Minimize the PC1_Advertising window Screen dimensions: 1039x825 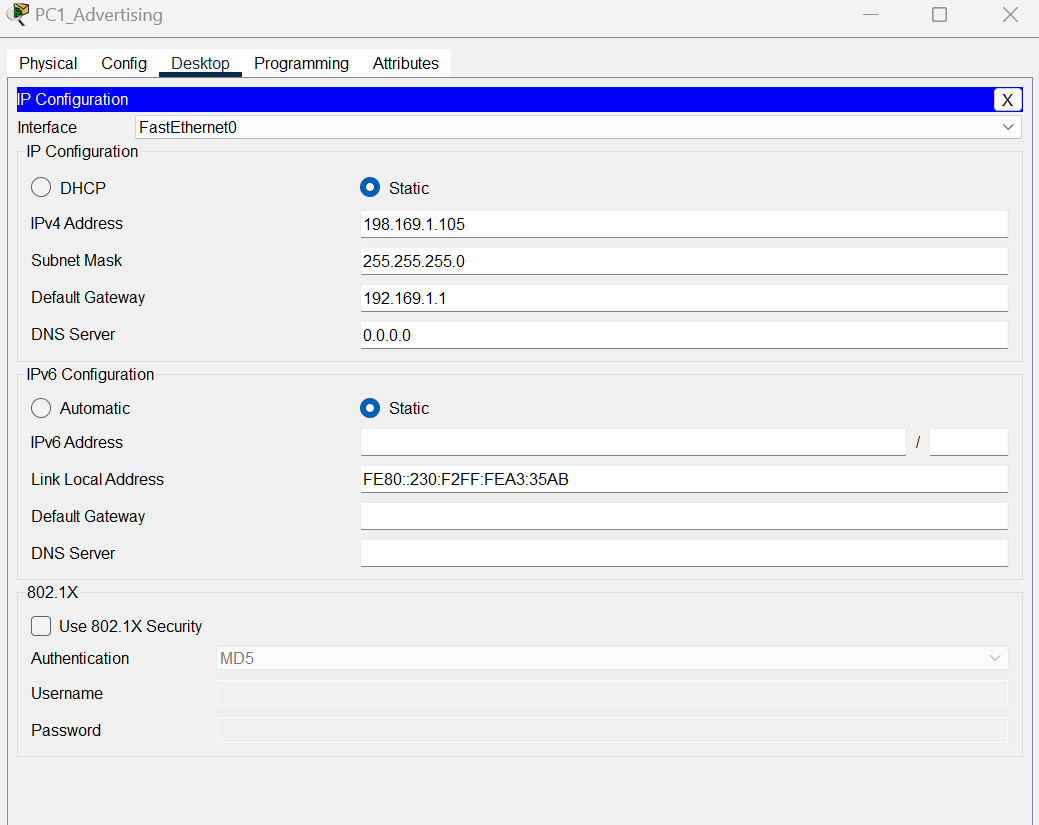(871, 15)
